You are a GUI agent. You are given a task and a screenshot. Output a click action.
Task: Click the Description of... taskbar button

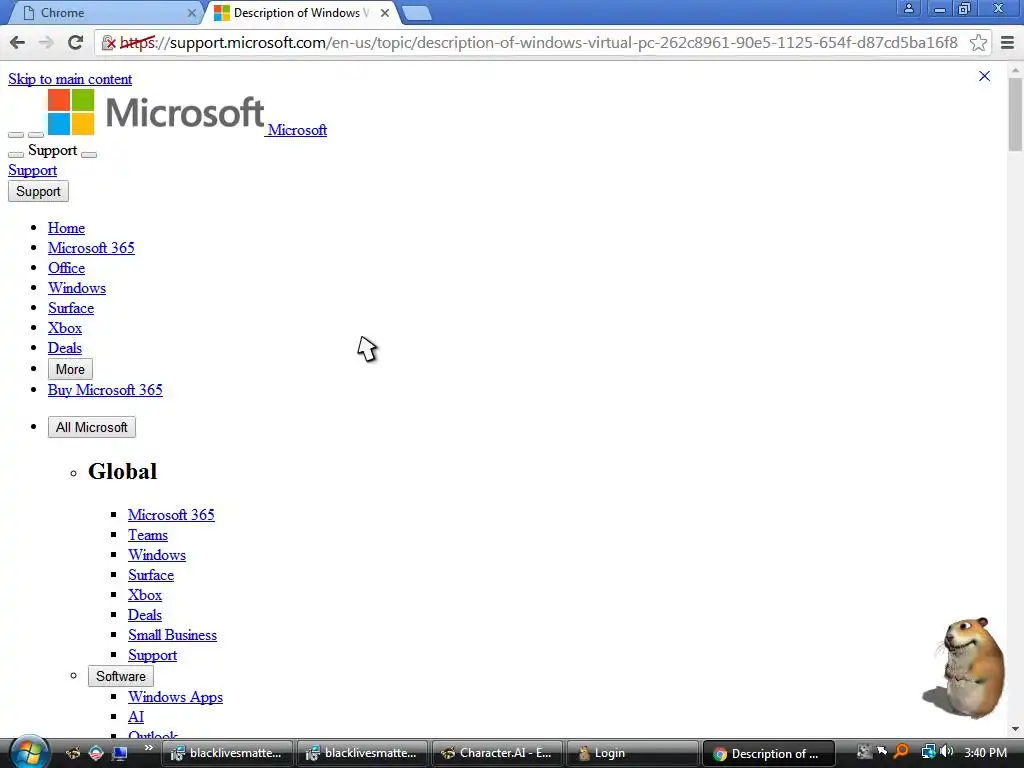pos(768,753)
